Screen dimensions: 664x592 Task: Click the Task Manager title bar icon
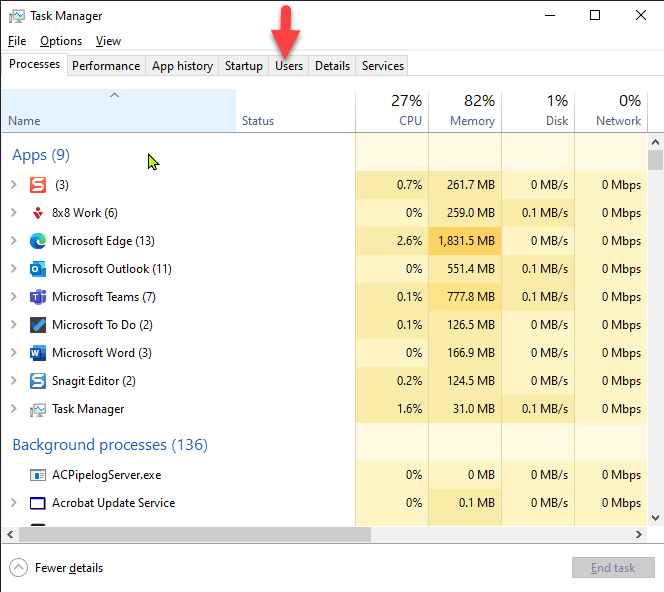coord(17,16)
